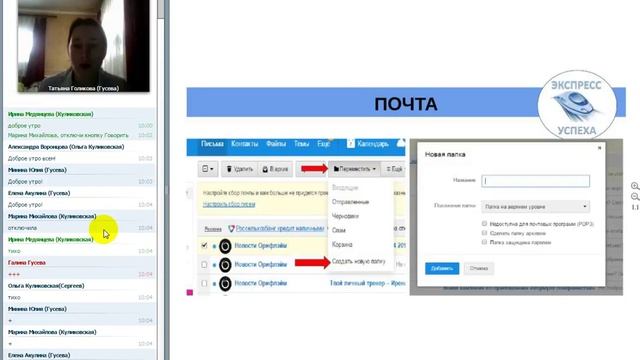Focus the Название input field
Screen dimensions: 640x360
coord(536,181)
